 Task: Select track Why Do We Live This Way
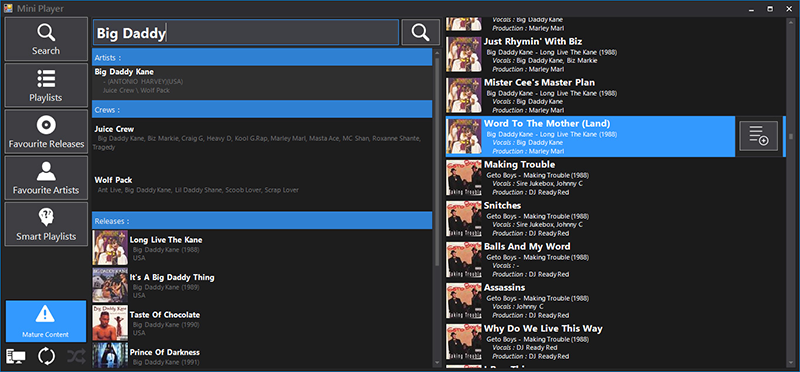(x=615, y=341)
